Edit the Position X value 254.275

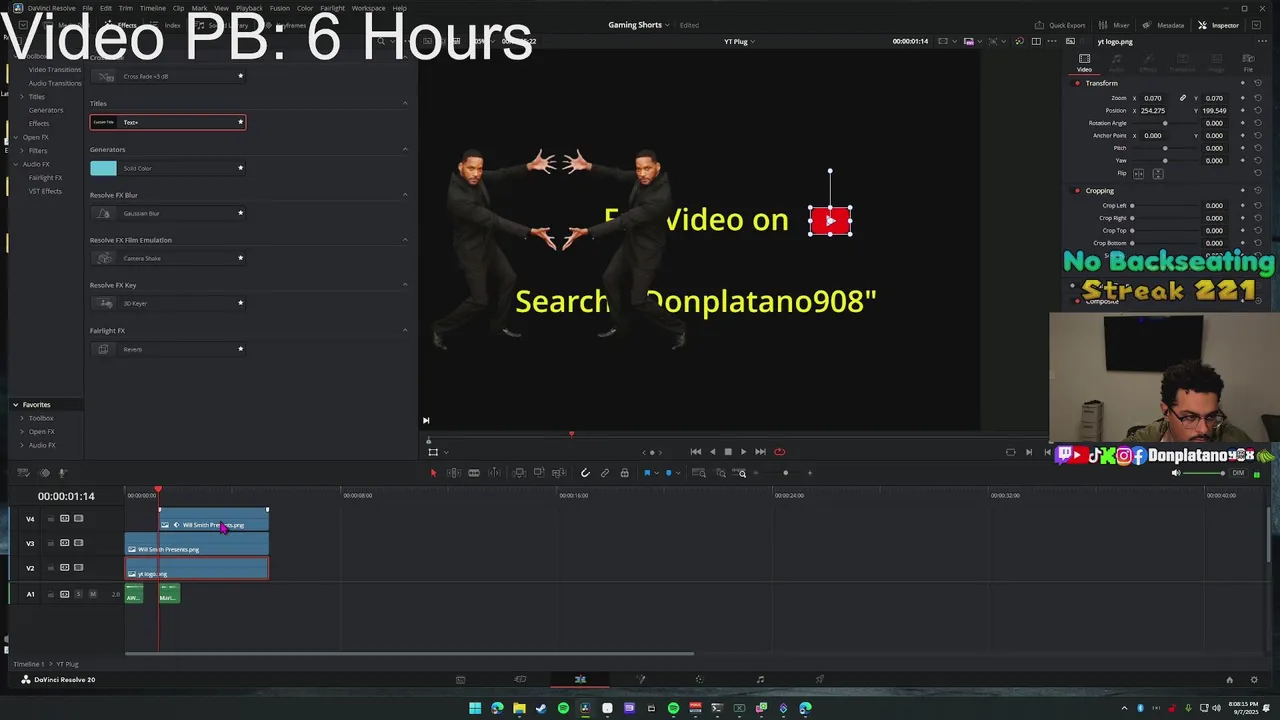click(1153, 110)
